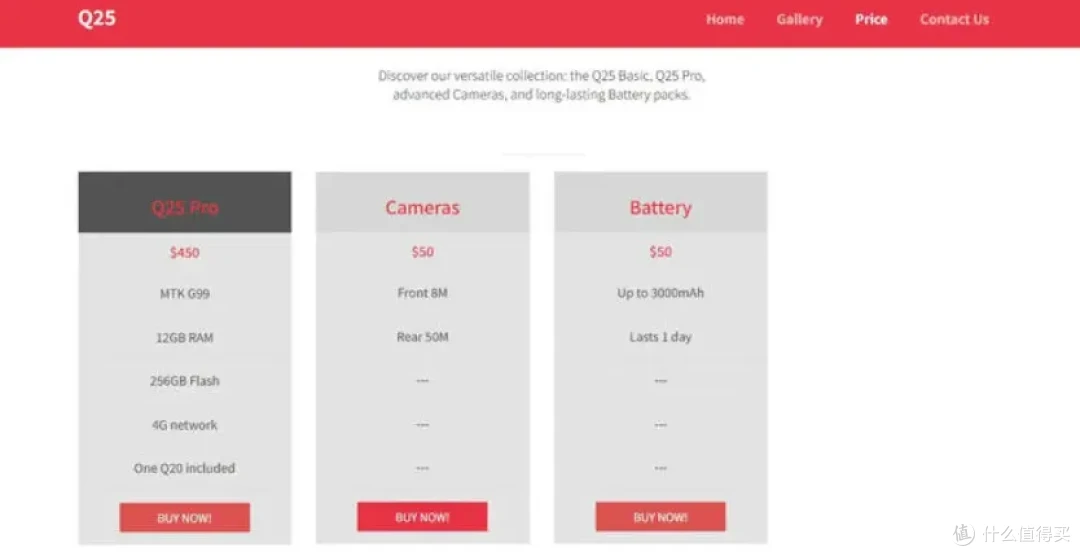
Task: Select the Cameras card header
Action: (422, 202)
